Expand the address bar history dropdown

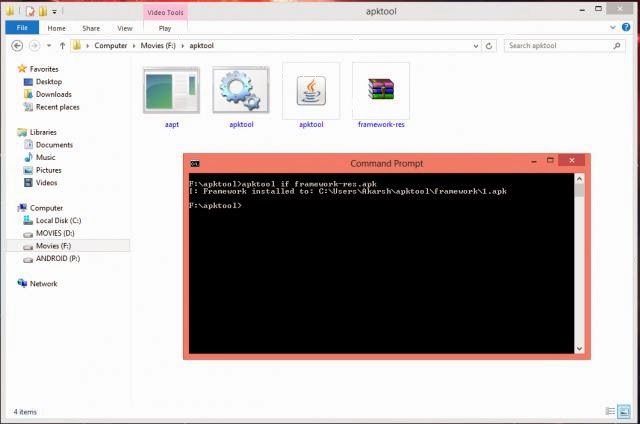coord(476,46)
